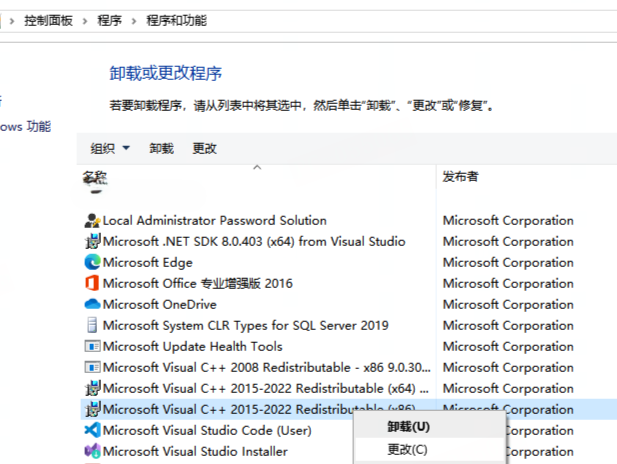Select Microsoft Visual Studio Installer entry
This screenshot has width=617, height=464.
(195, 451)
